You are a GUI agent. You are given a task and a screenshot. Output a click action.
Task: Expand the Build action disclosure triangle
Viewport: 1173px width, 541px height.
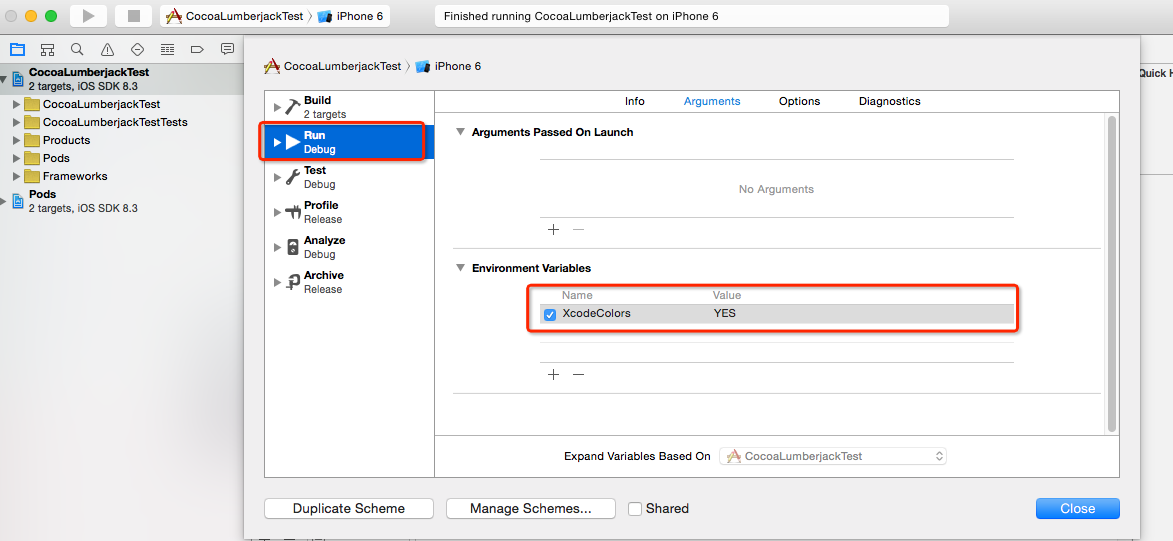point(277,107)
